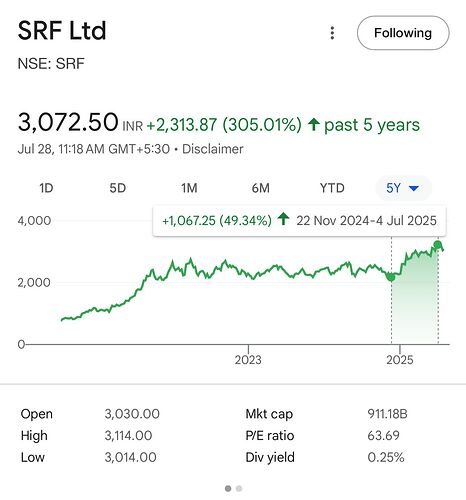Click the 2025 axis label on chart

(400, 360)
